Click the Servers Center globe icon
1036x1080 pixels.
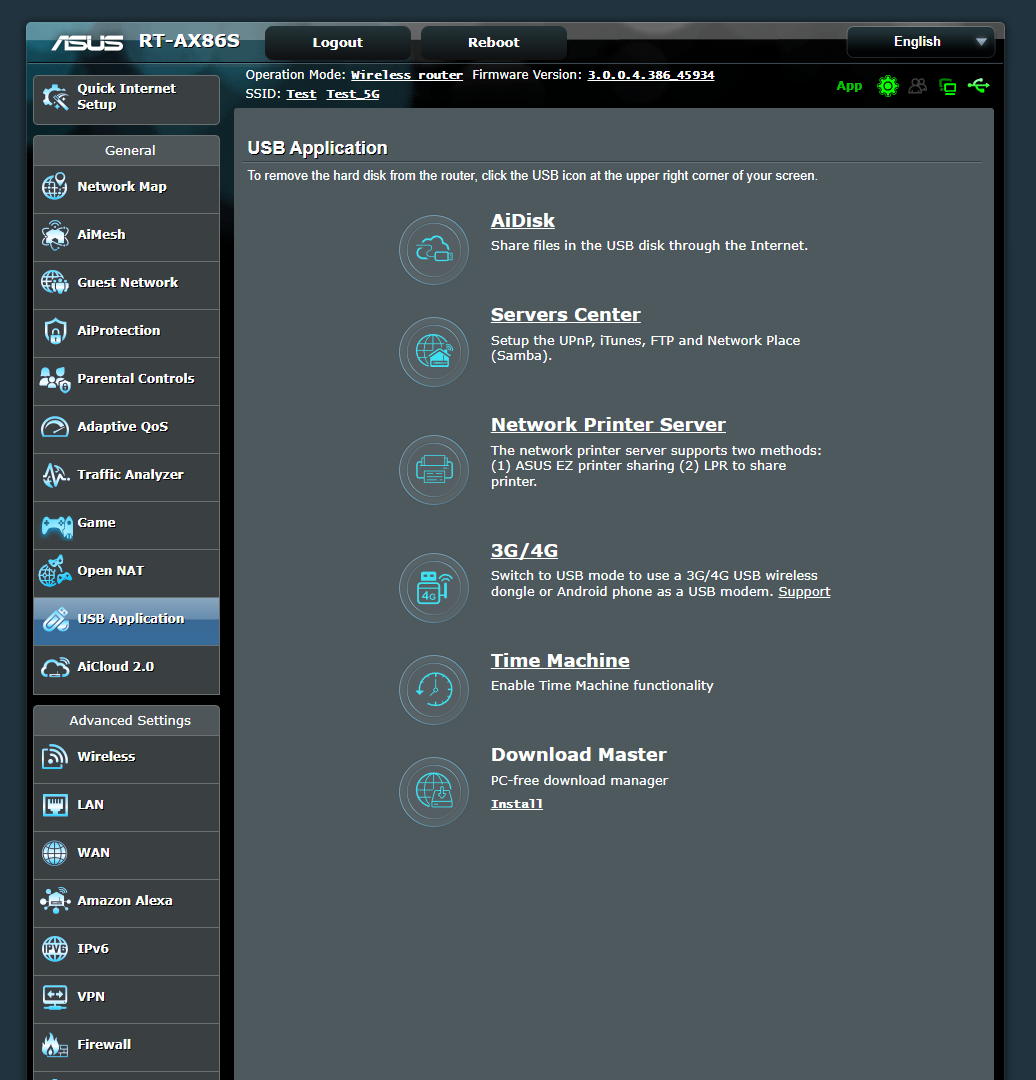tap(433, 351)
